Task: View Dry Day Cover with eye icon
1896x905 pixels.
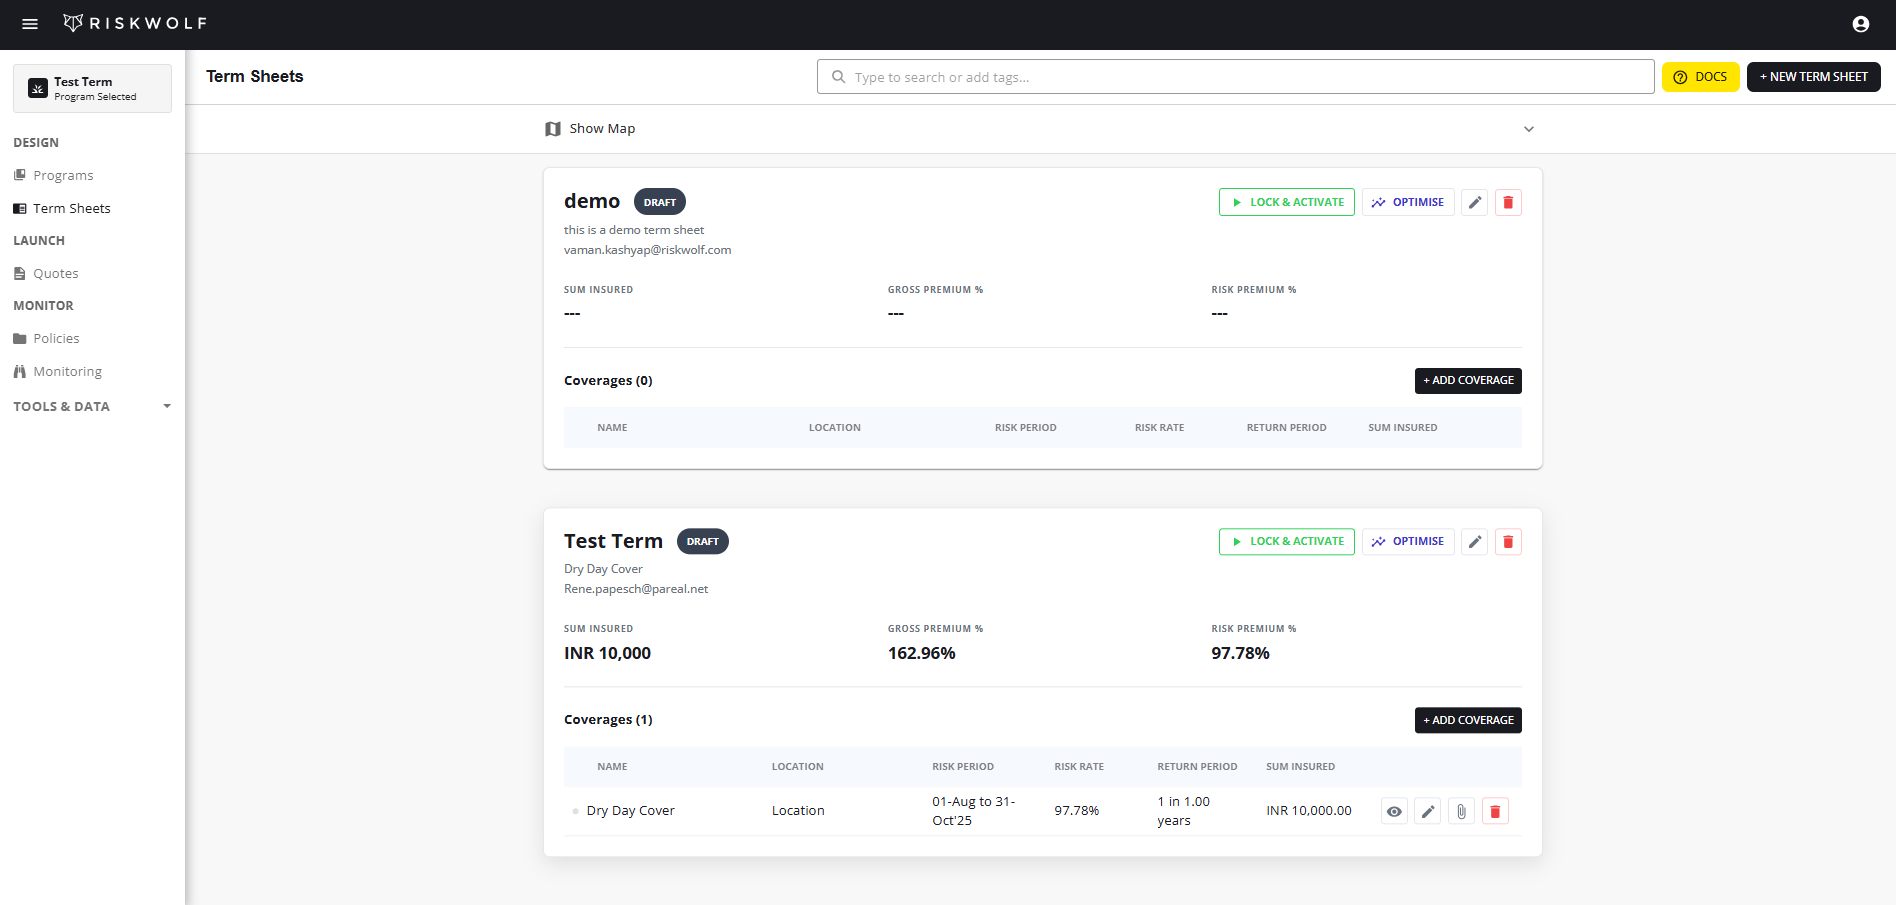Action: pos(1394,811)
